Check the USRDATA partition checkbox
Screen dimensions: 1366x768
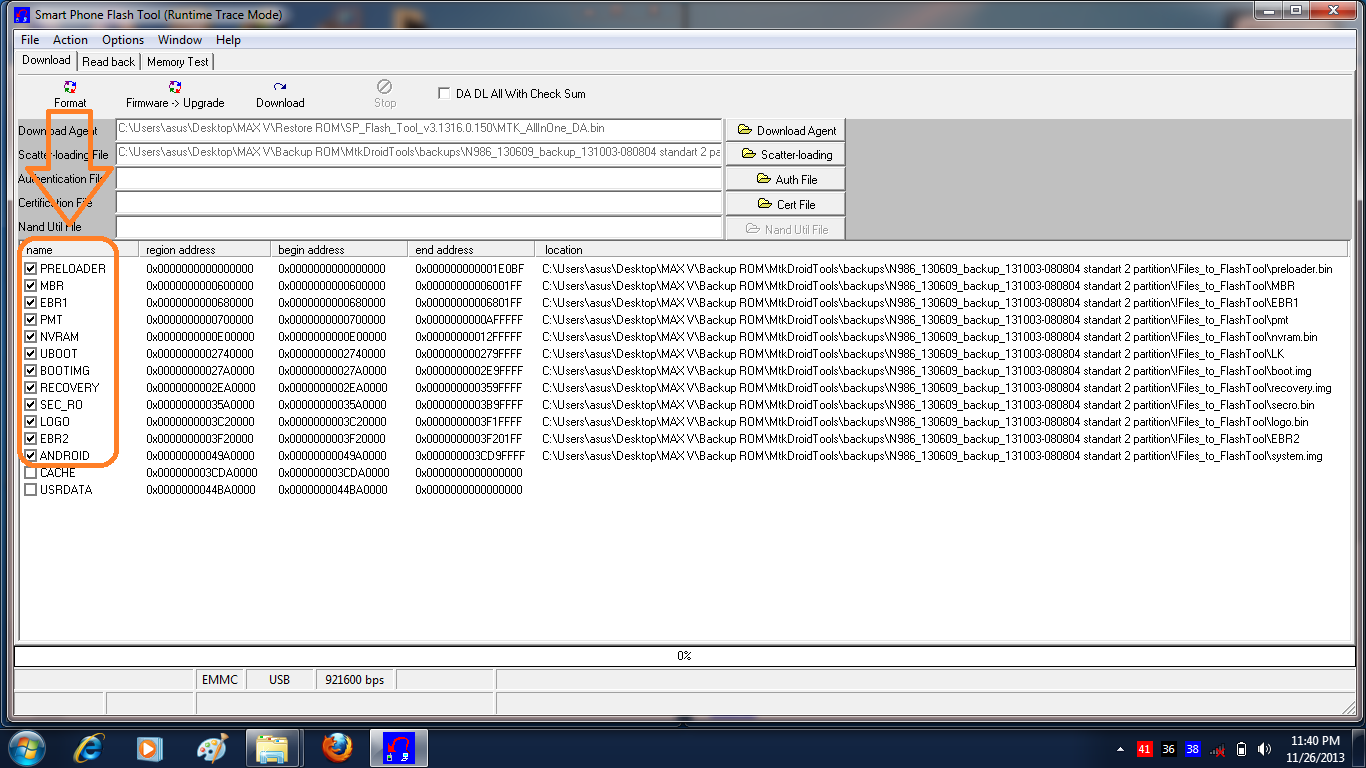point(31,489)
